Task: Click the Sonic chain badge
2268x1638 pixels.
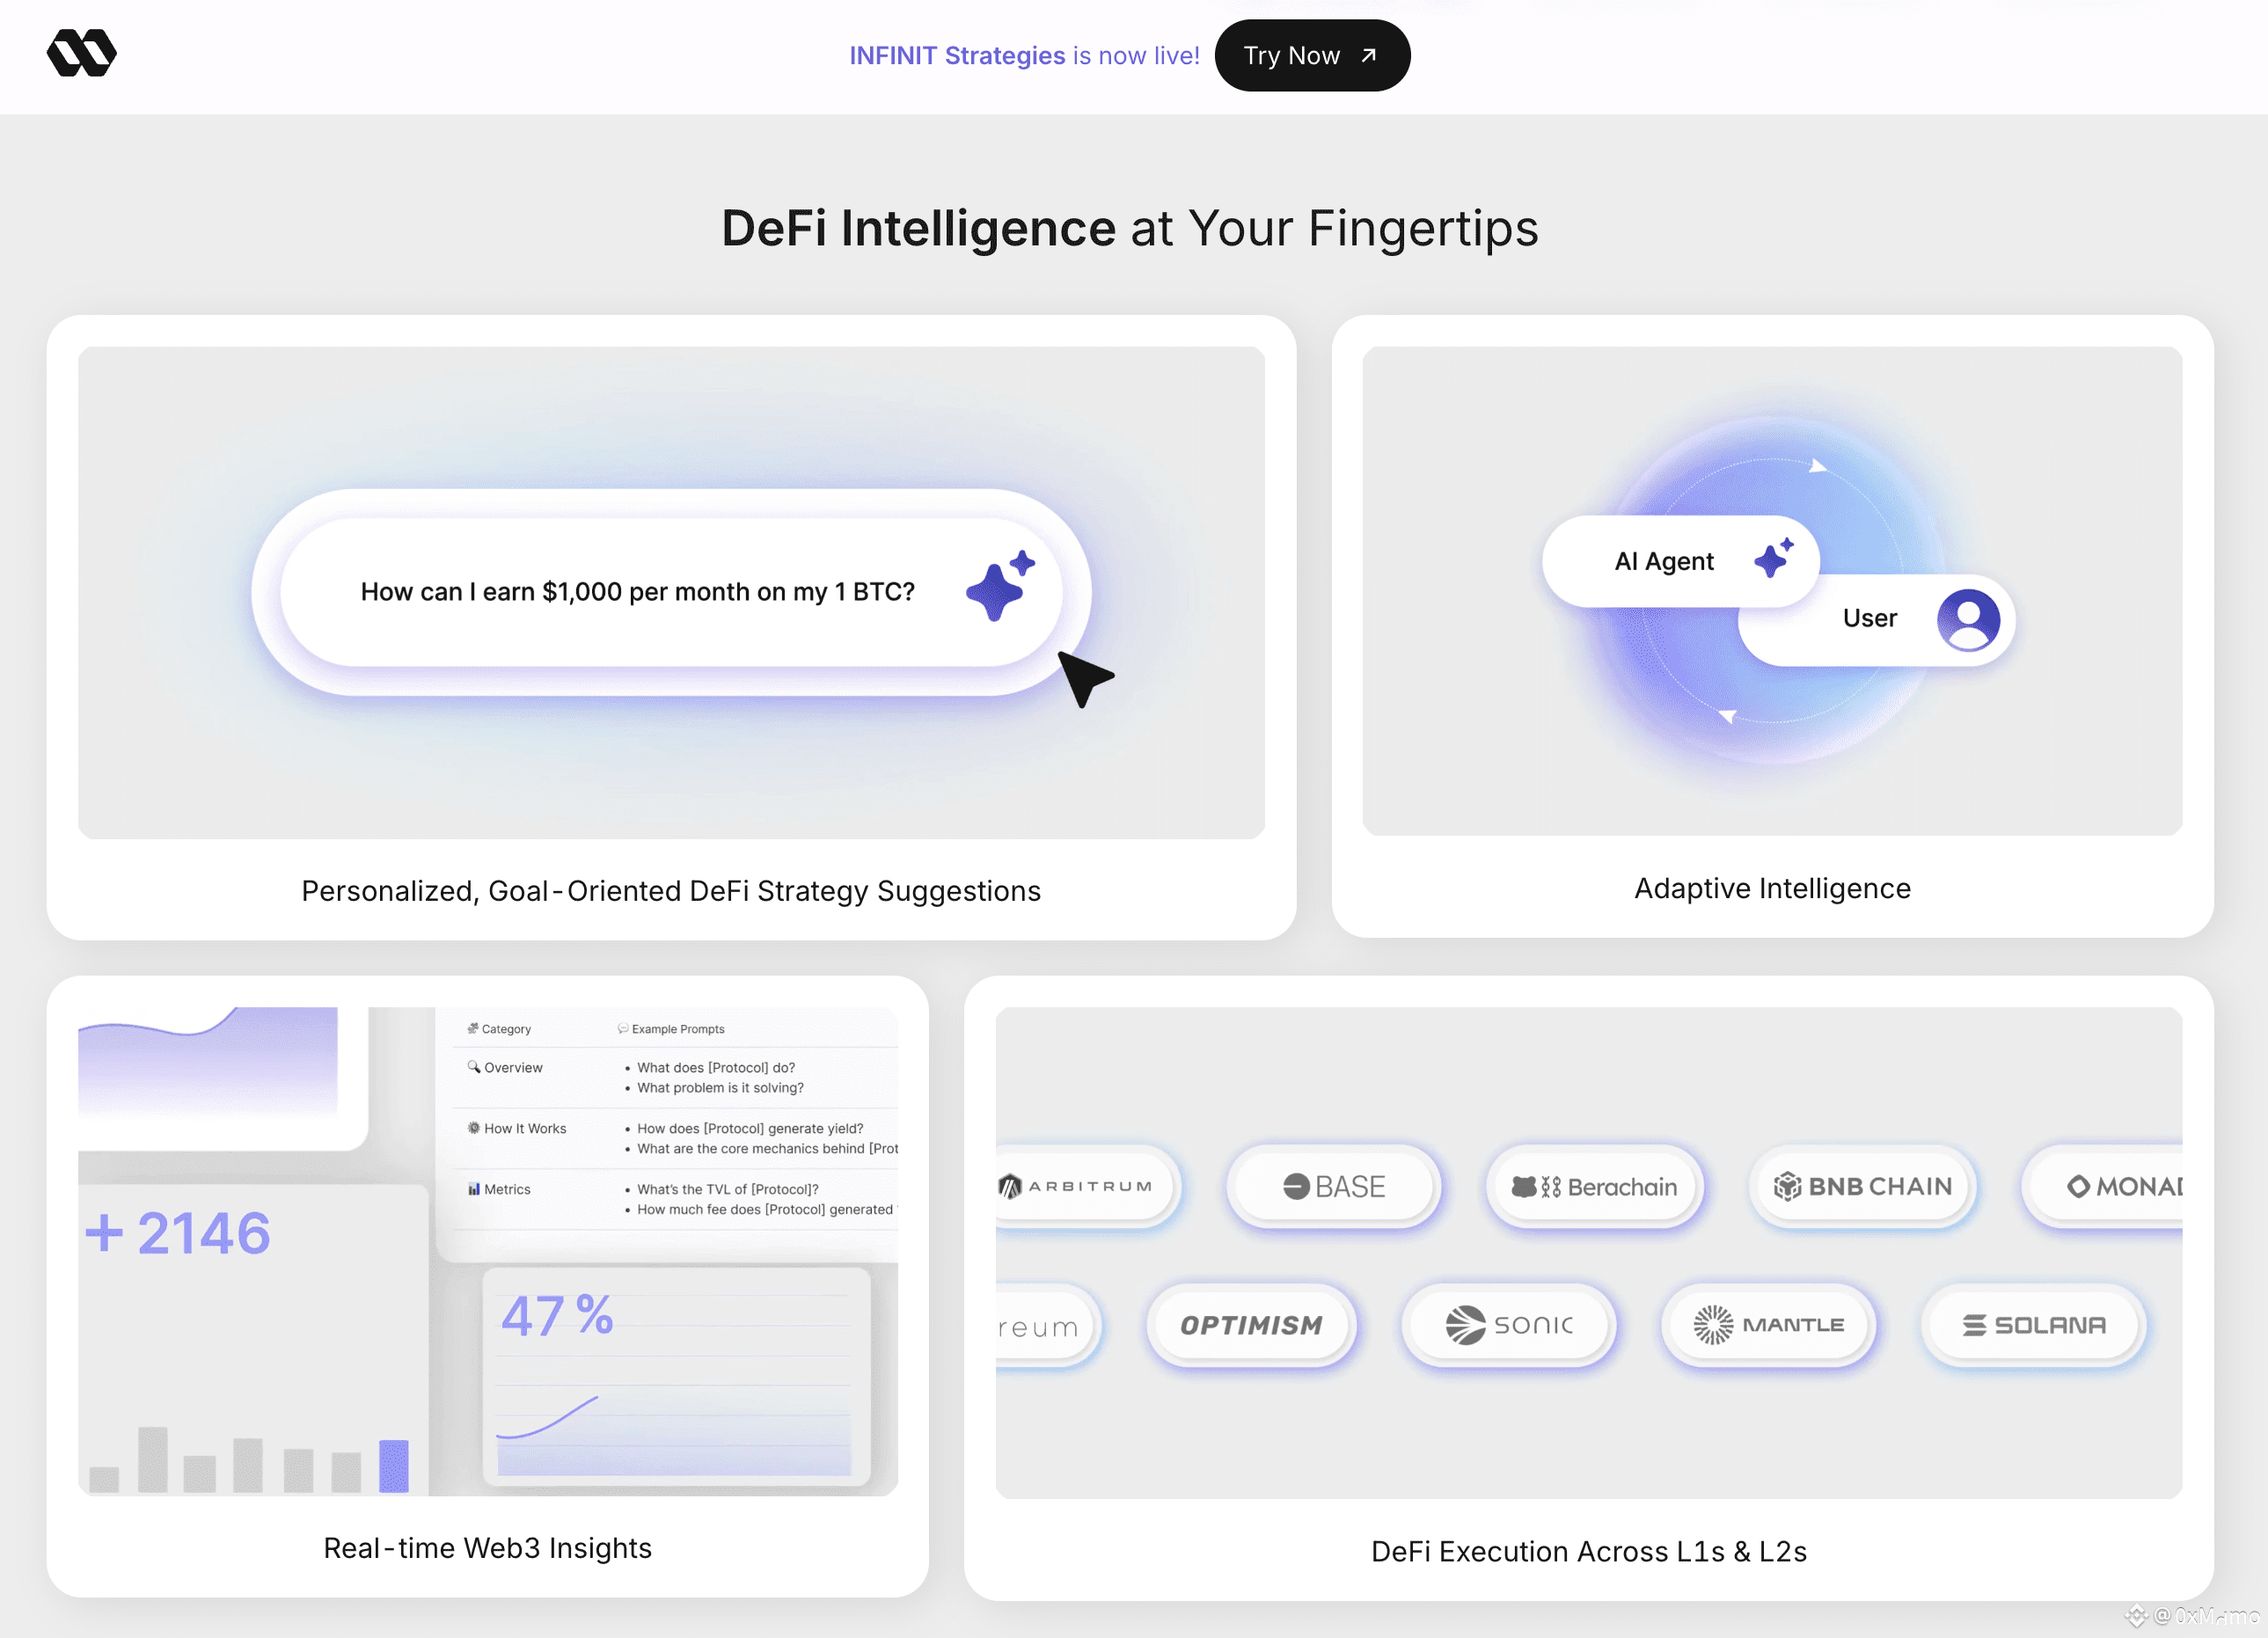Action: [x=1508, y=1325]
